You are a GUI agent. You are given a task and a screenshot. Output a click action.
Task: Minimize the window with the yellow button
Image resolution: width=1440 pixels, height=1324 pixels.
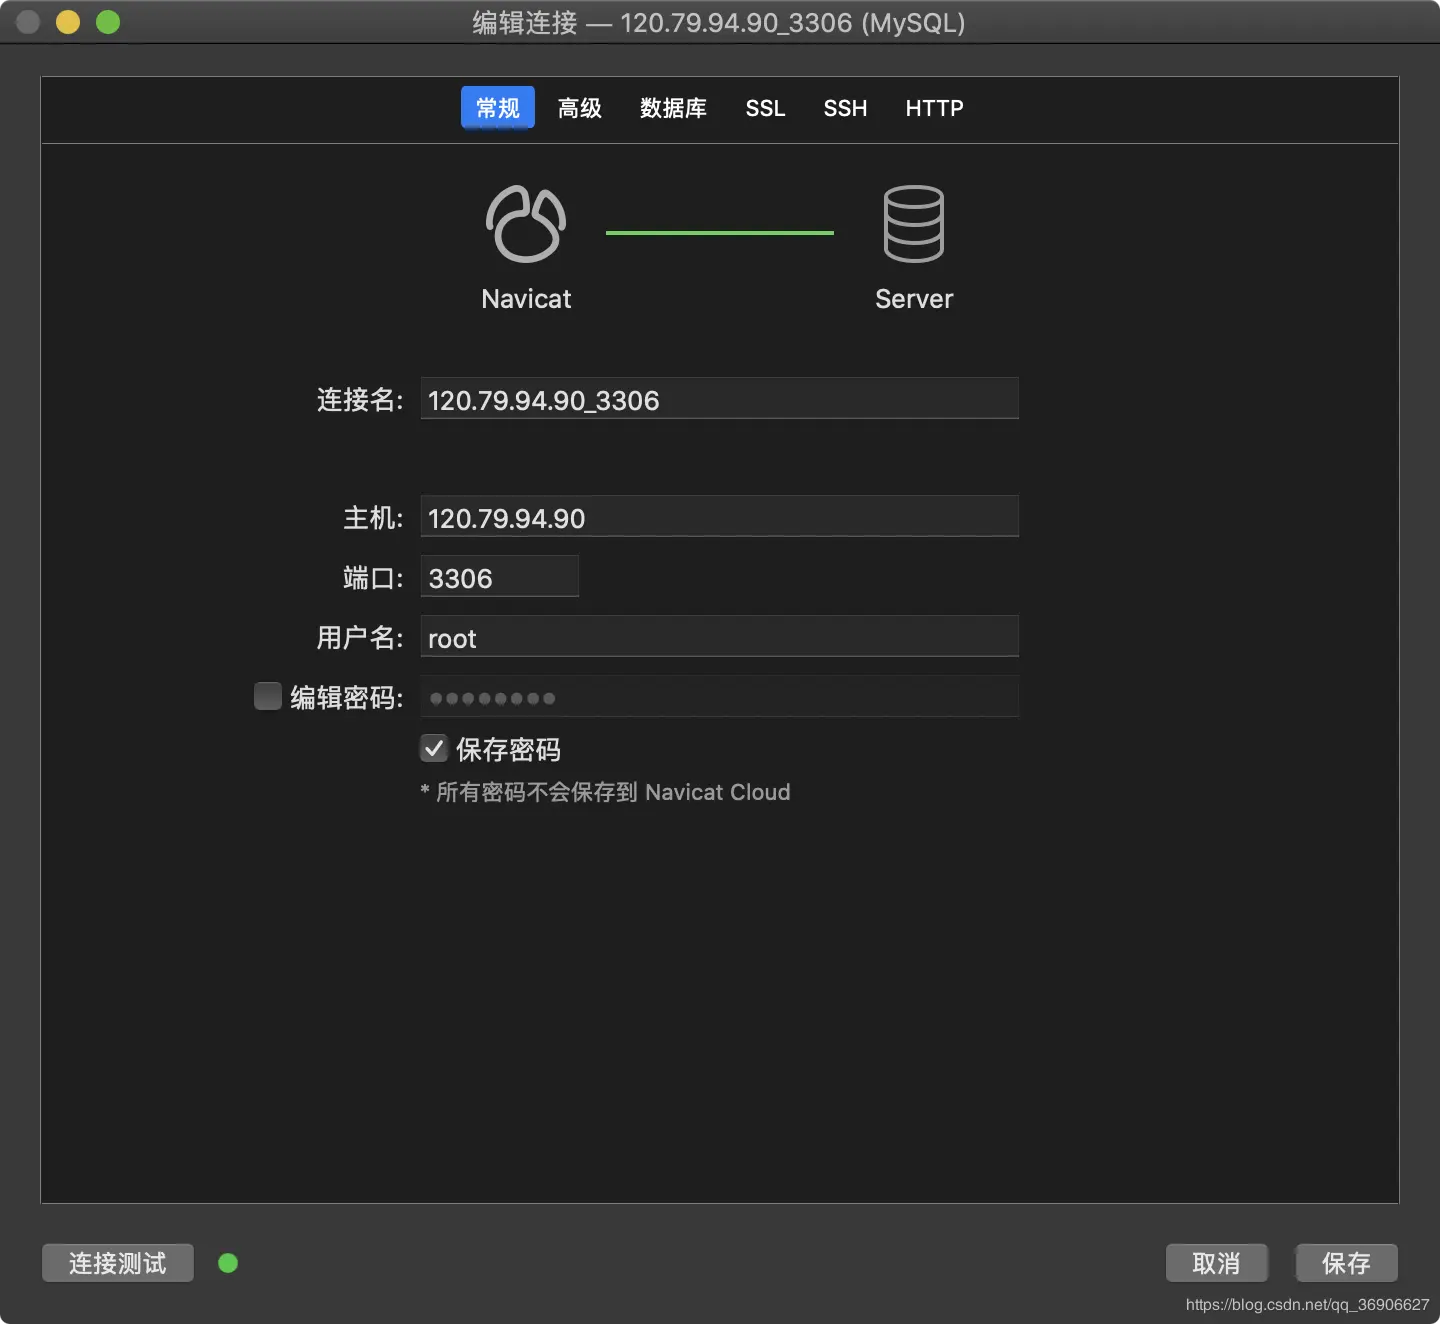pyautogui.click(x=68, y=22)
